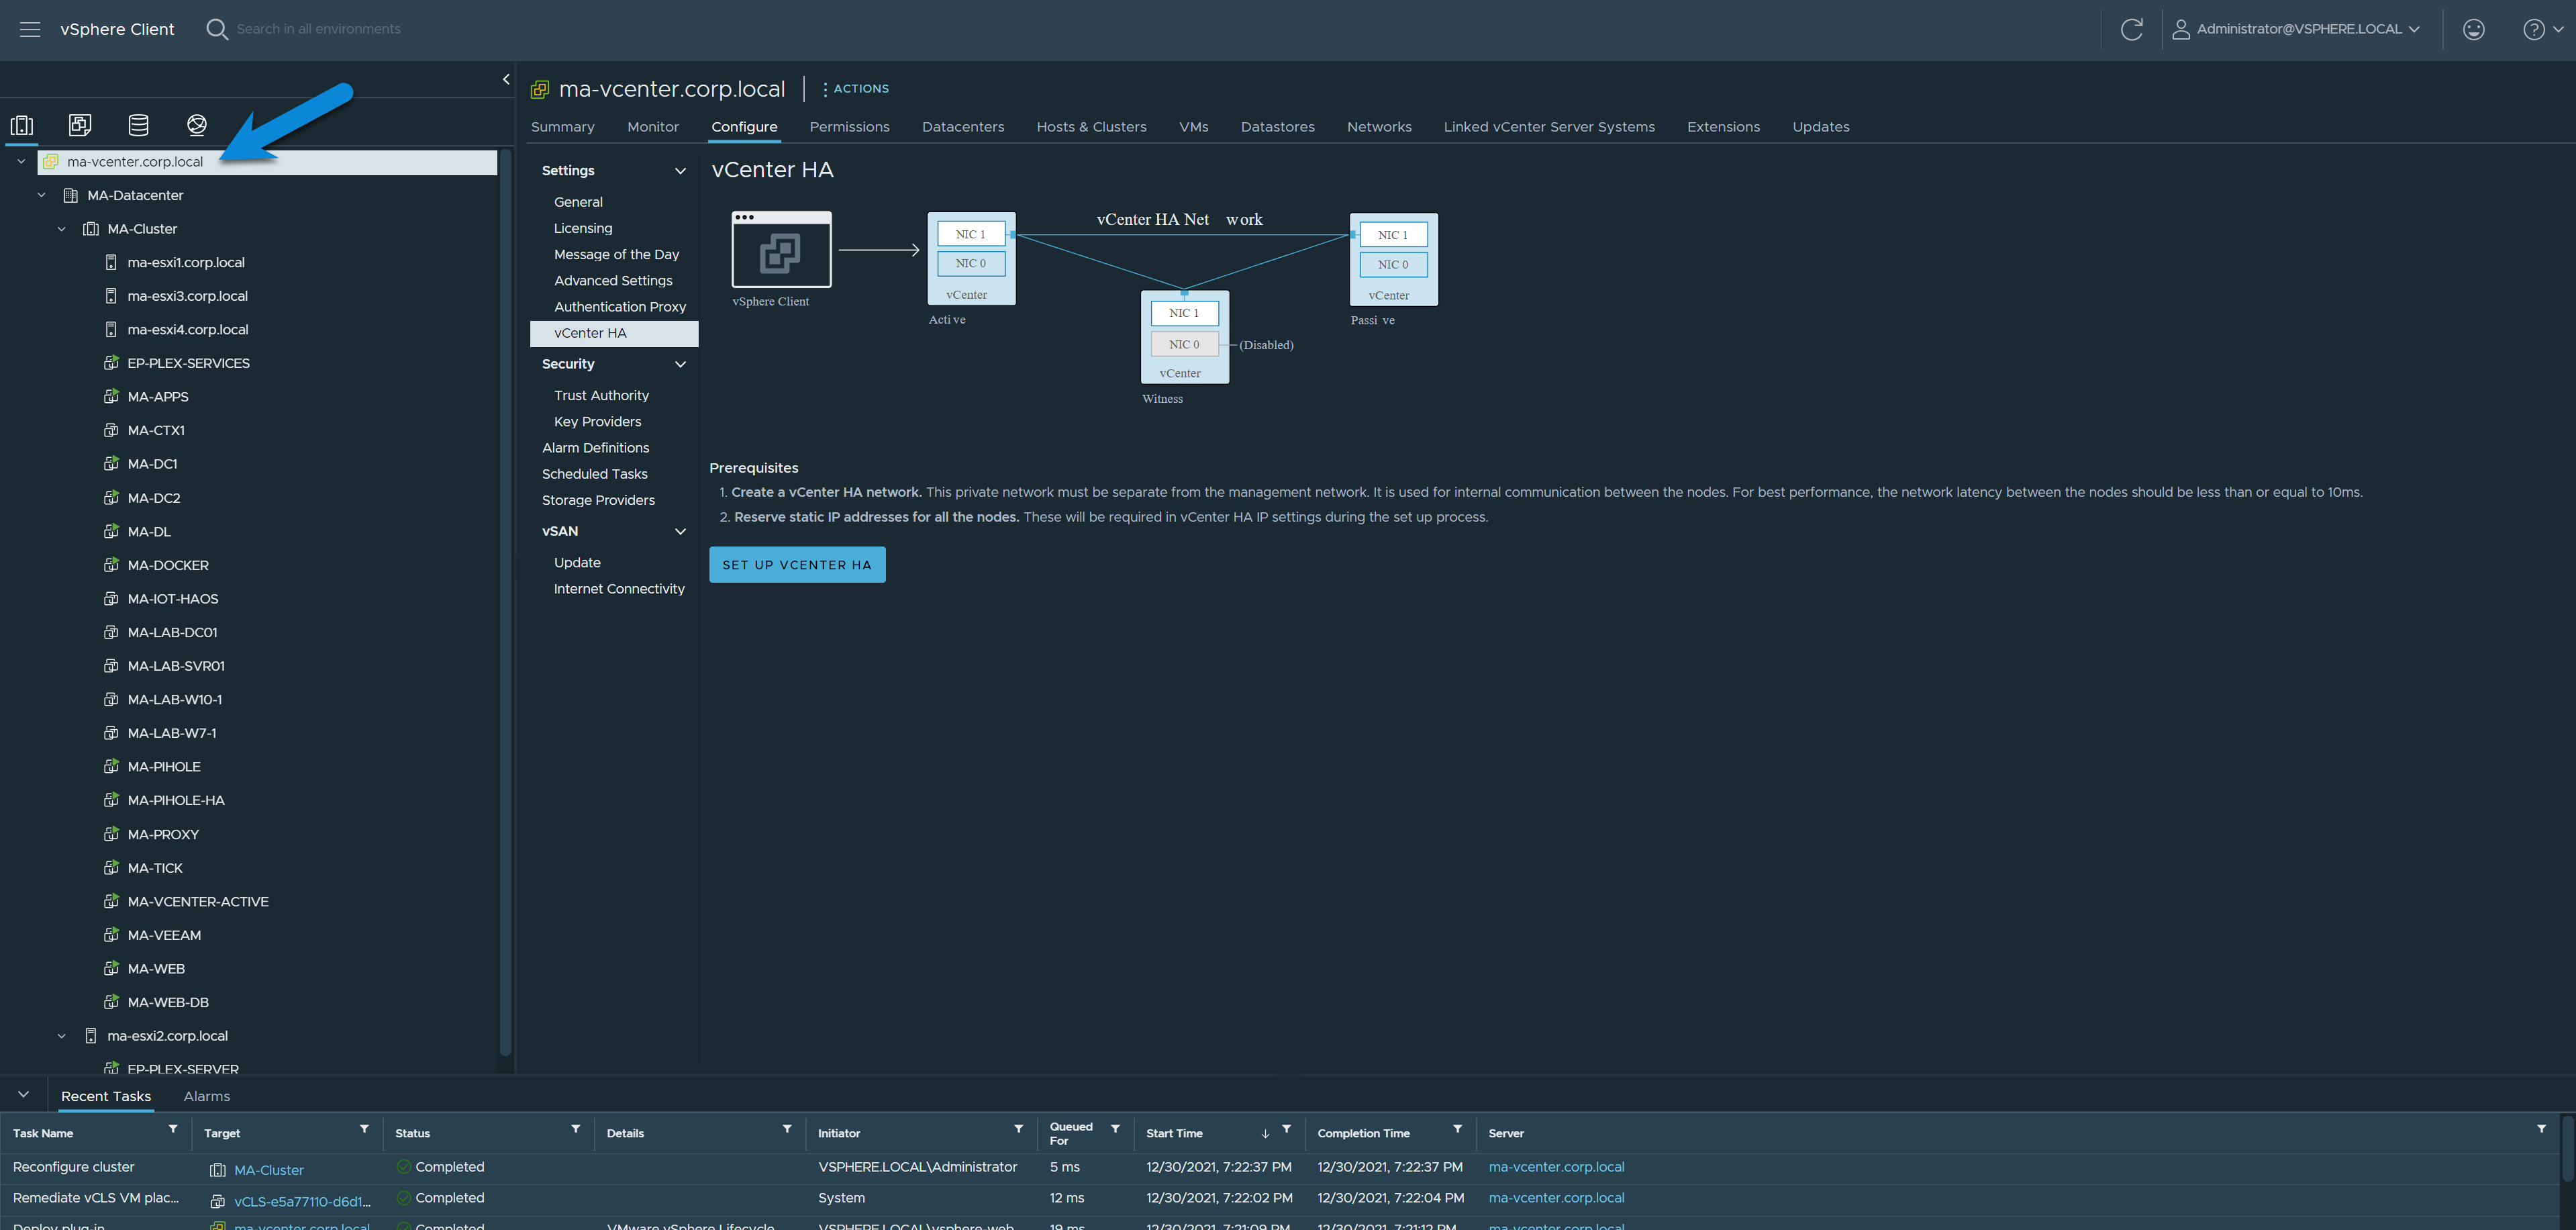Screen dimensions: 2576x1230
Task: Open MA-Cluster link in Recent Tasks
Action: 269,1170
